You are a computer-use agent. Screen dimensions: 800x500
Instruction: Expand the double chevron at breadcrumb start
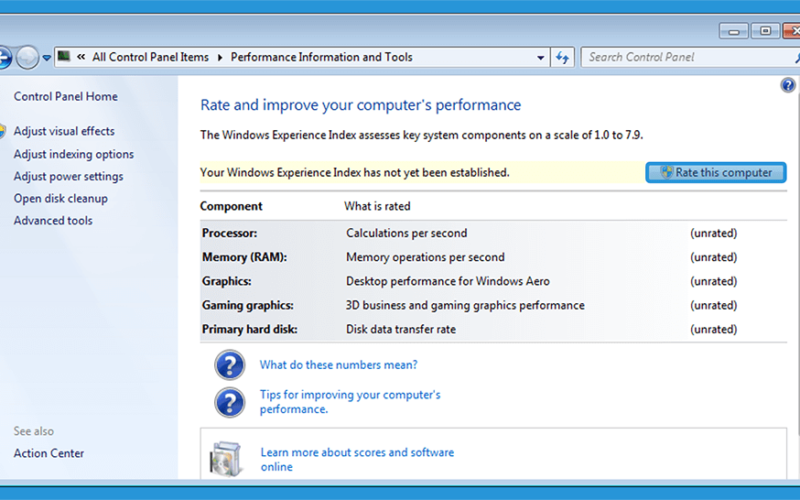point(81,57)
